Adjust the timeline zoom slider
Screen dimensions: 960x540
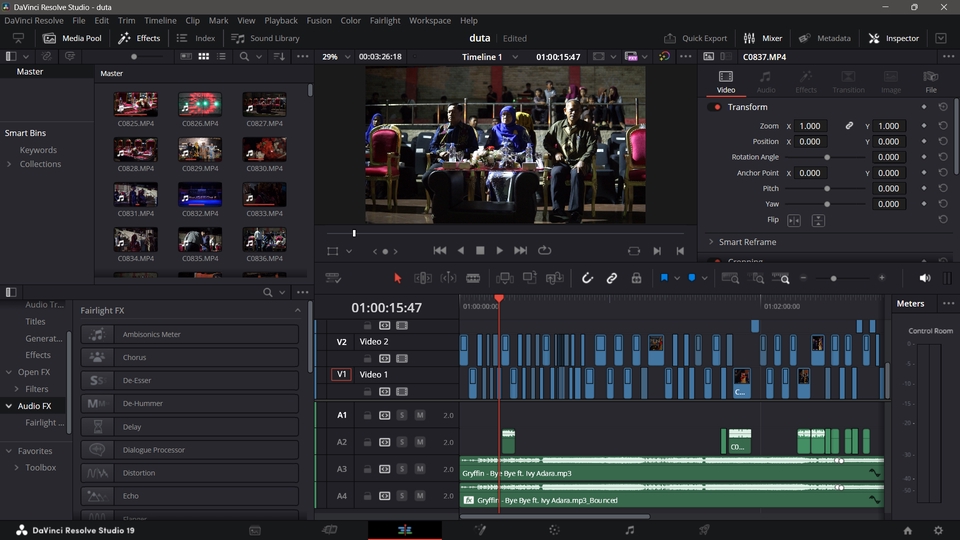(x=833, y=279)
